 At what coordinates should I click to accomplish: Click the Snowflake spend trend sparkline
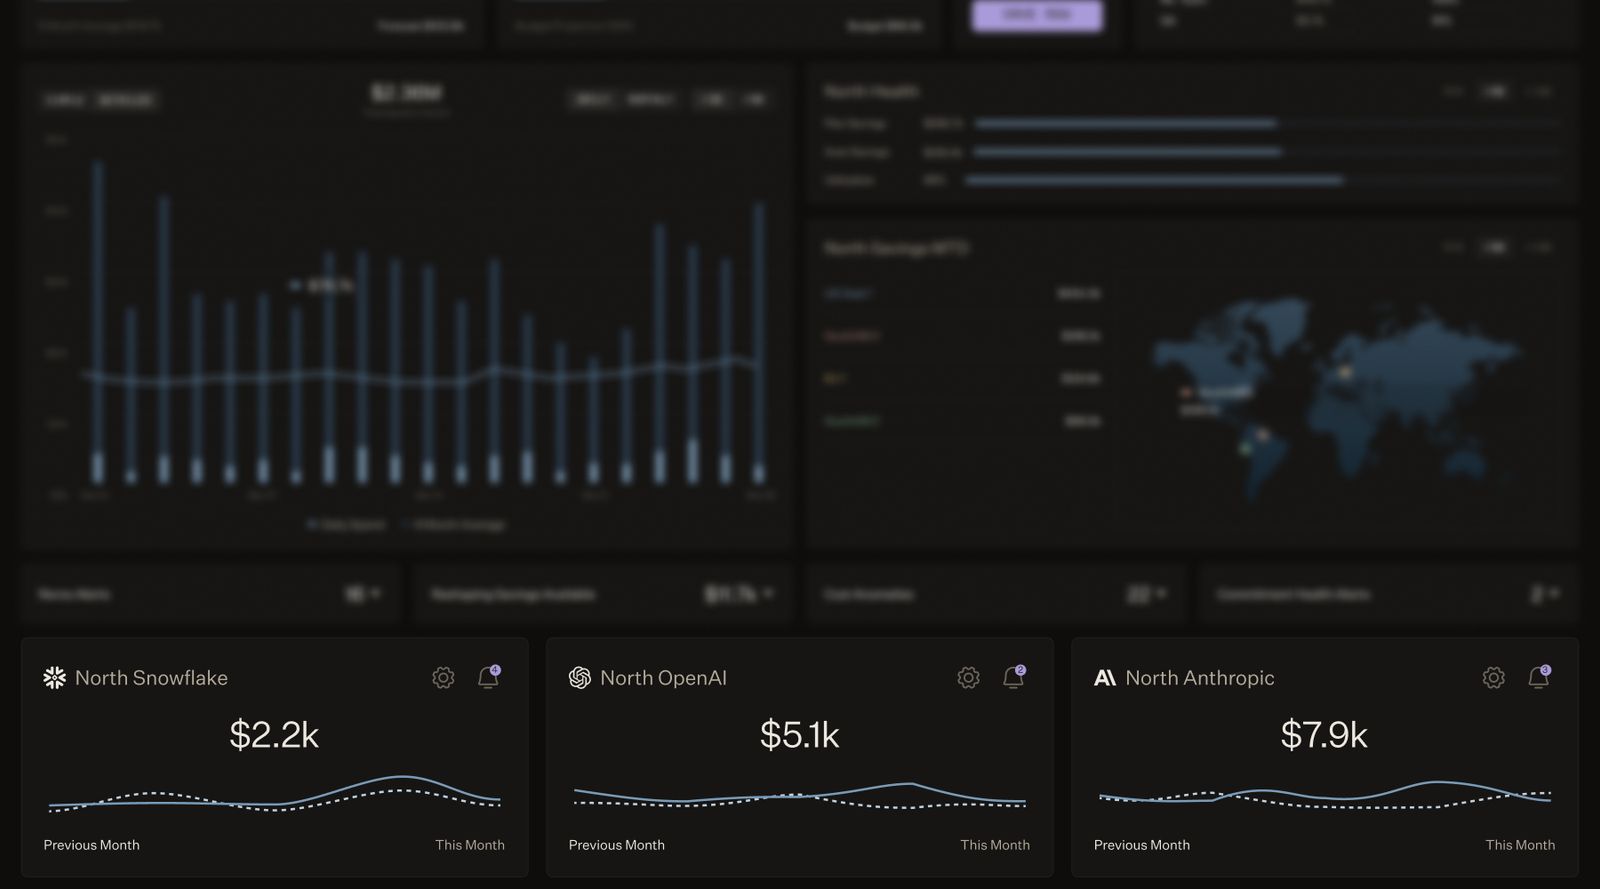coord(274,794)
